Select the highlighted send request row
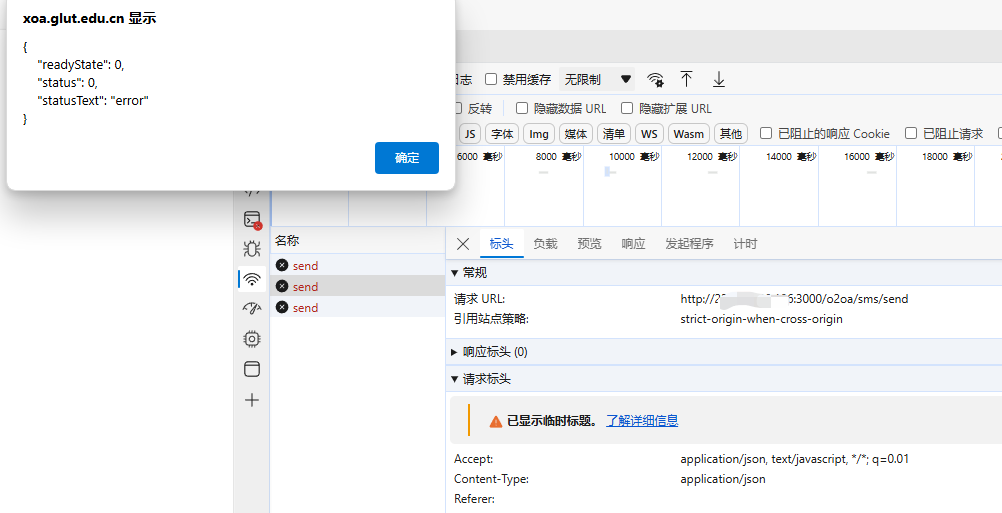This screenshot has height=513, width=1002. (x=357, y=286)
